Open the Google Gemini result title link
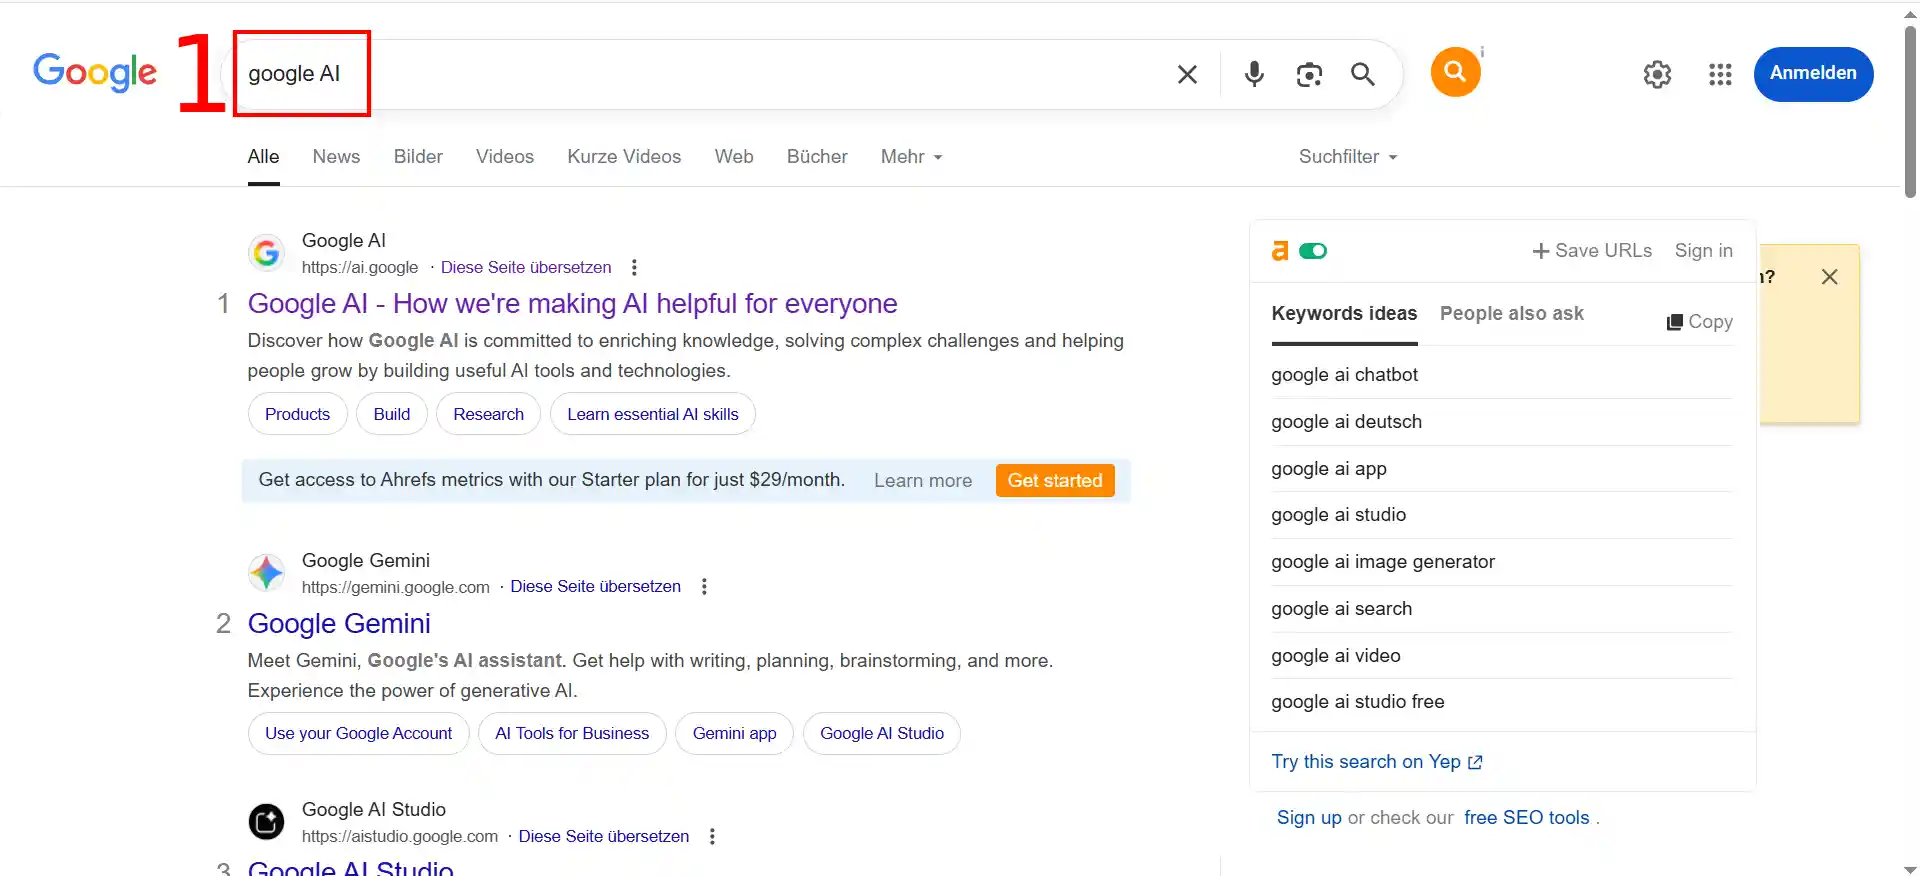Image resolution: width=1920 pixels, height=876 pixels. click(339, 623)
